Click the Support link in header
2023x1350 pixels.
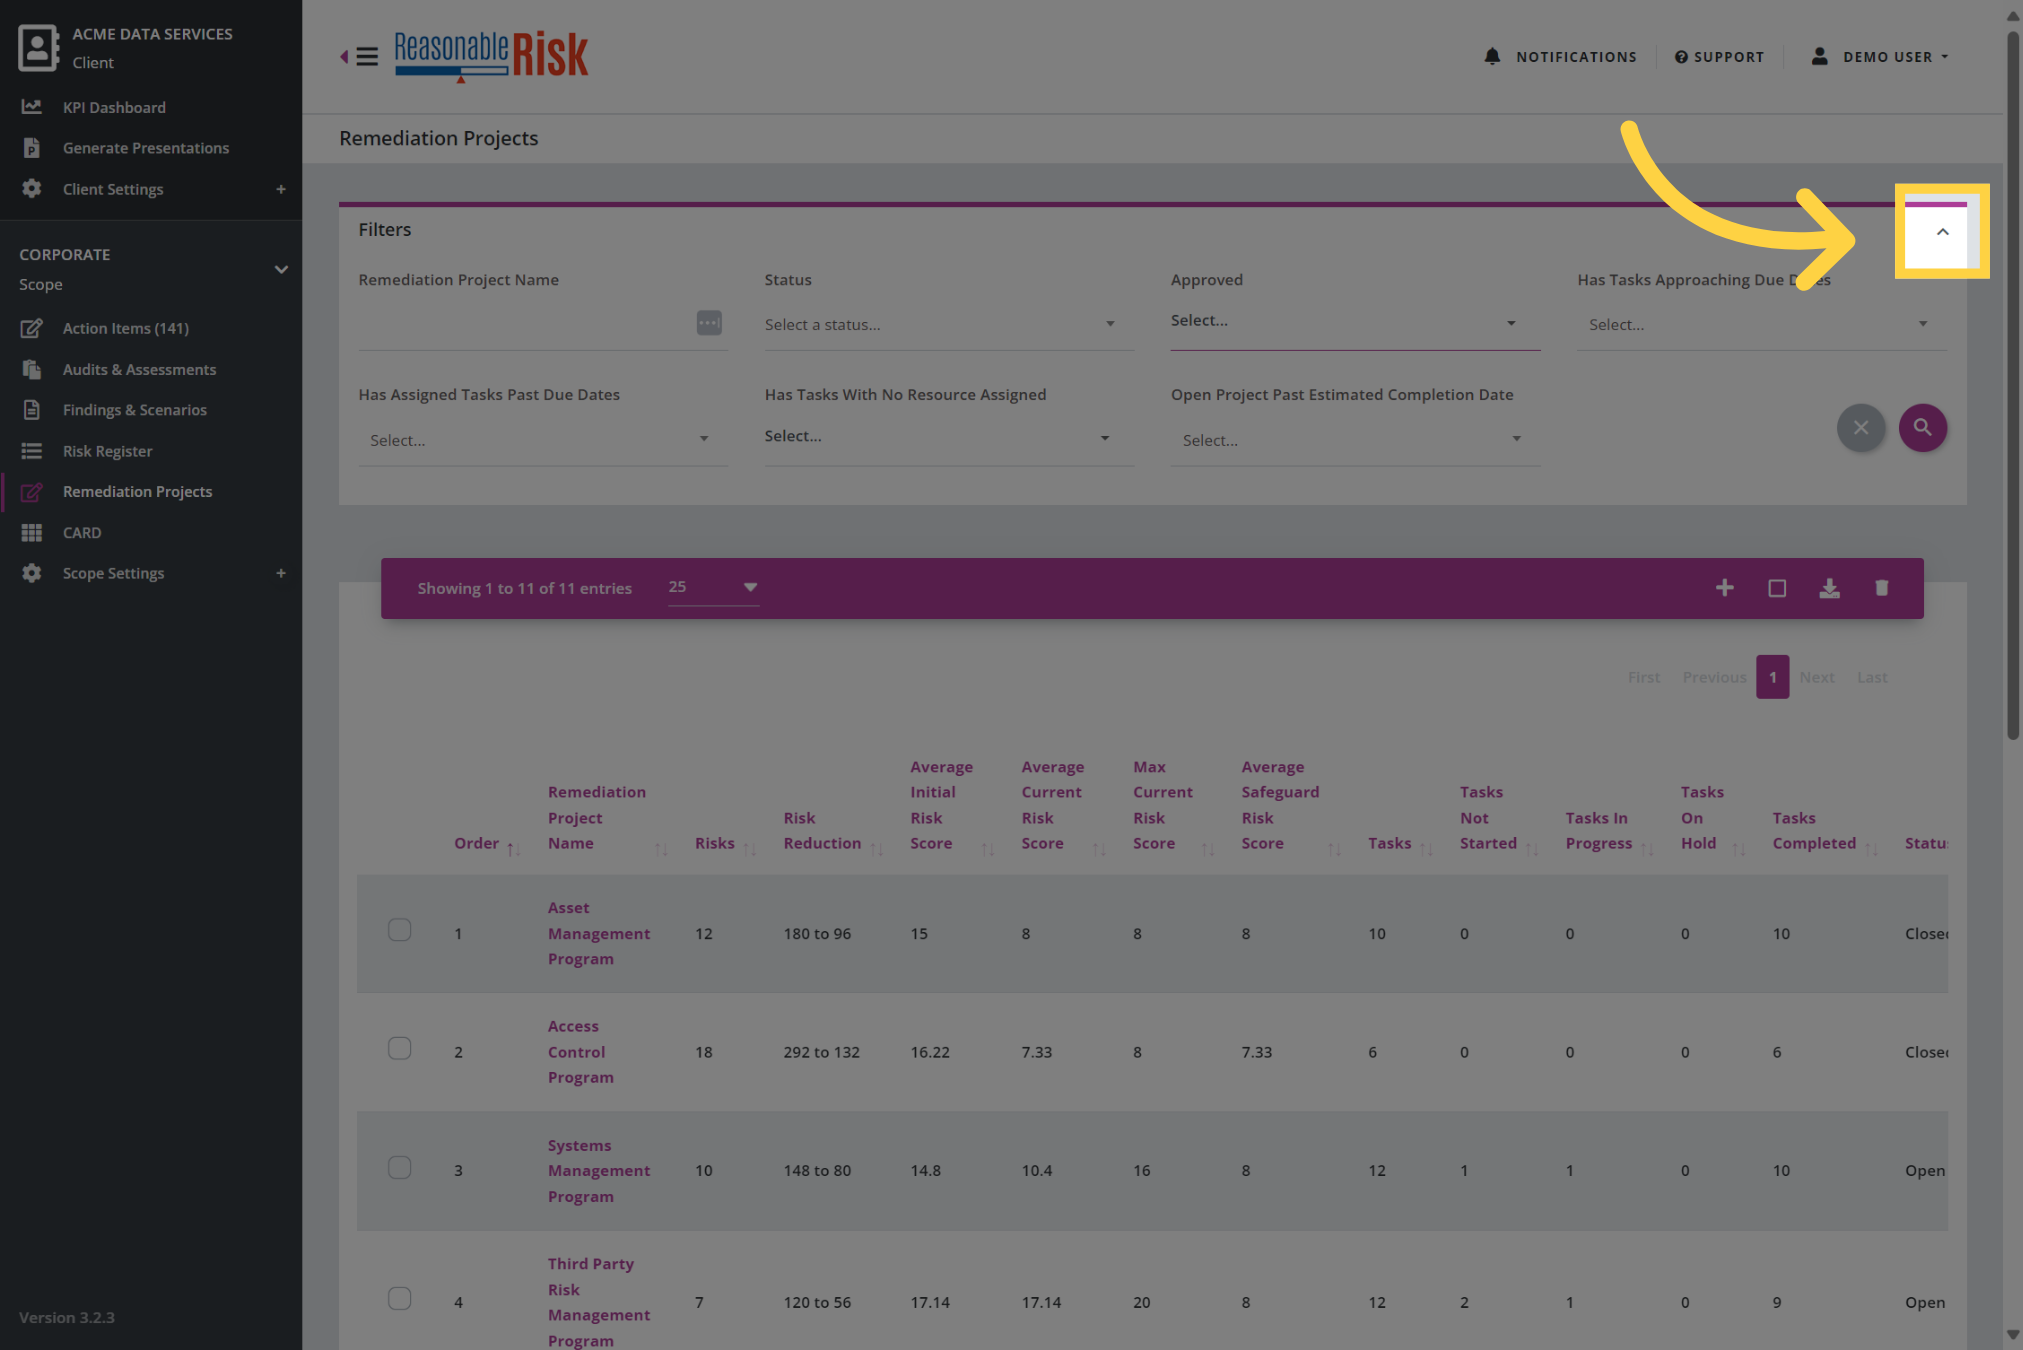[1719, 57]
